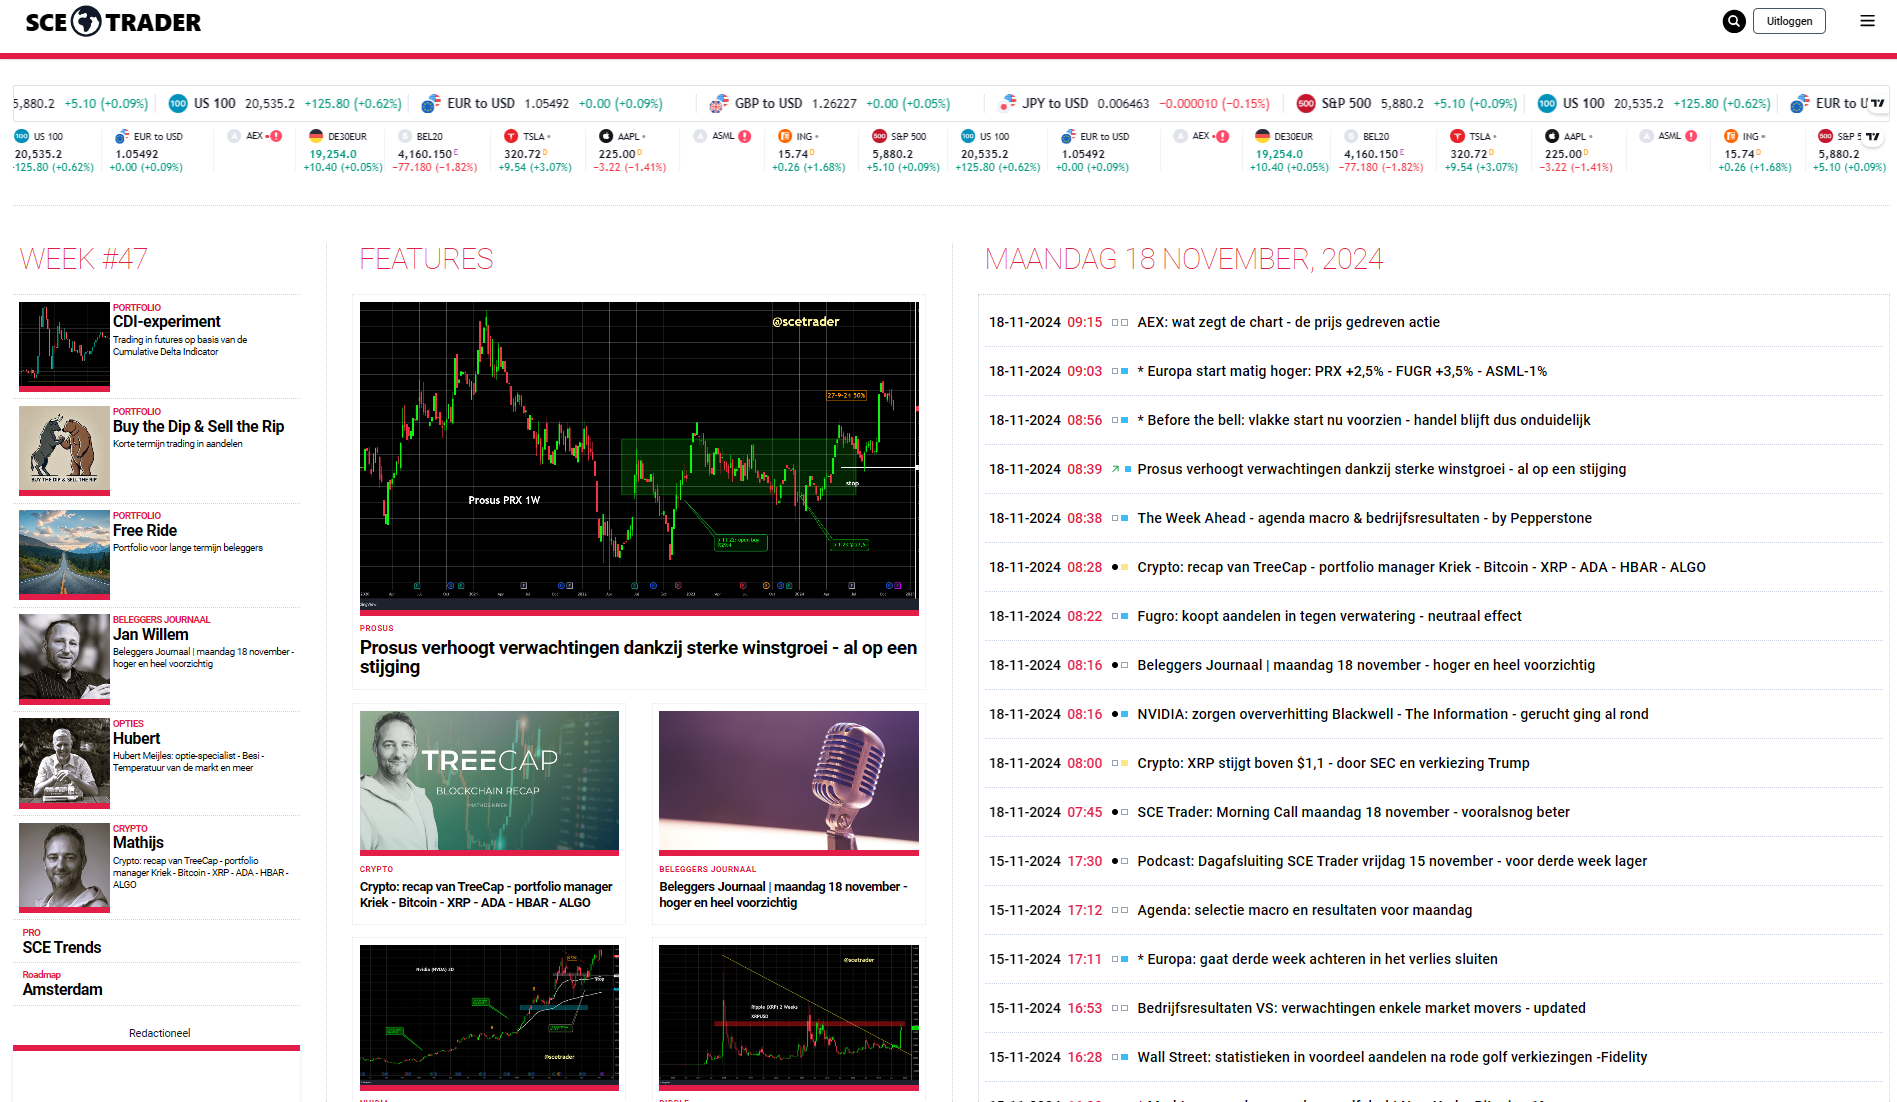Click the PROSUS category label
Image resolution: width=1897 pixels, height=1102 pixels.
pos(377,628)
